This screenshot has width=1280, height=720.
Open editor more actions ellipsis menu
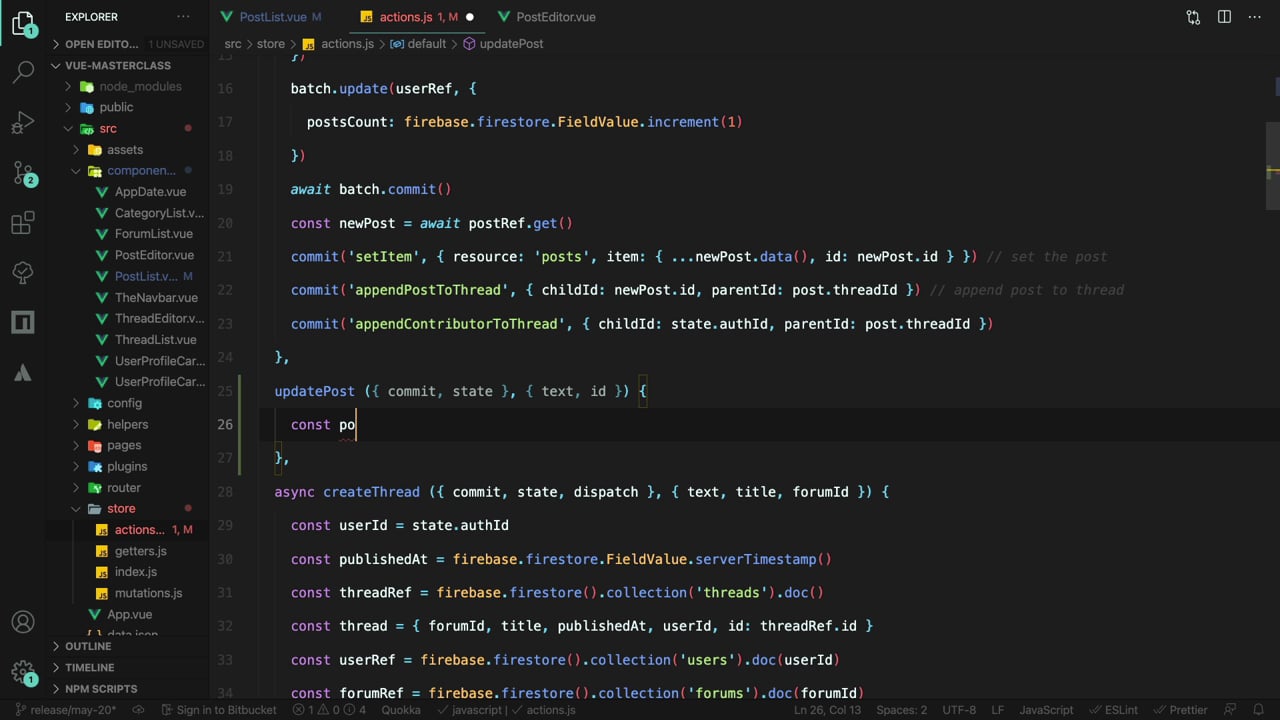pos(1254,17)
